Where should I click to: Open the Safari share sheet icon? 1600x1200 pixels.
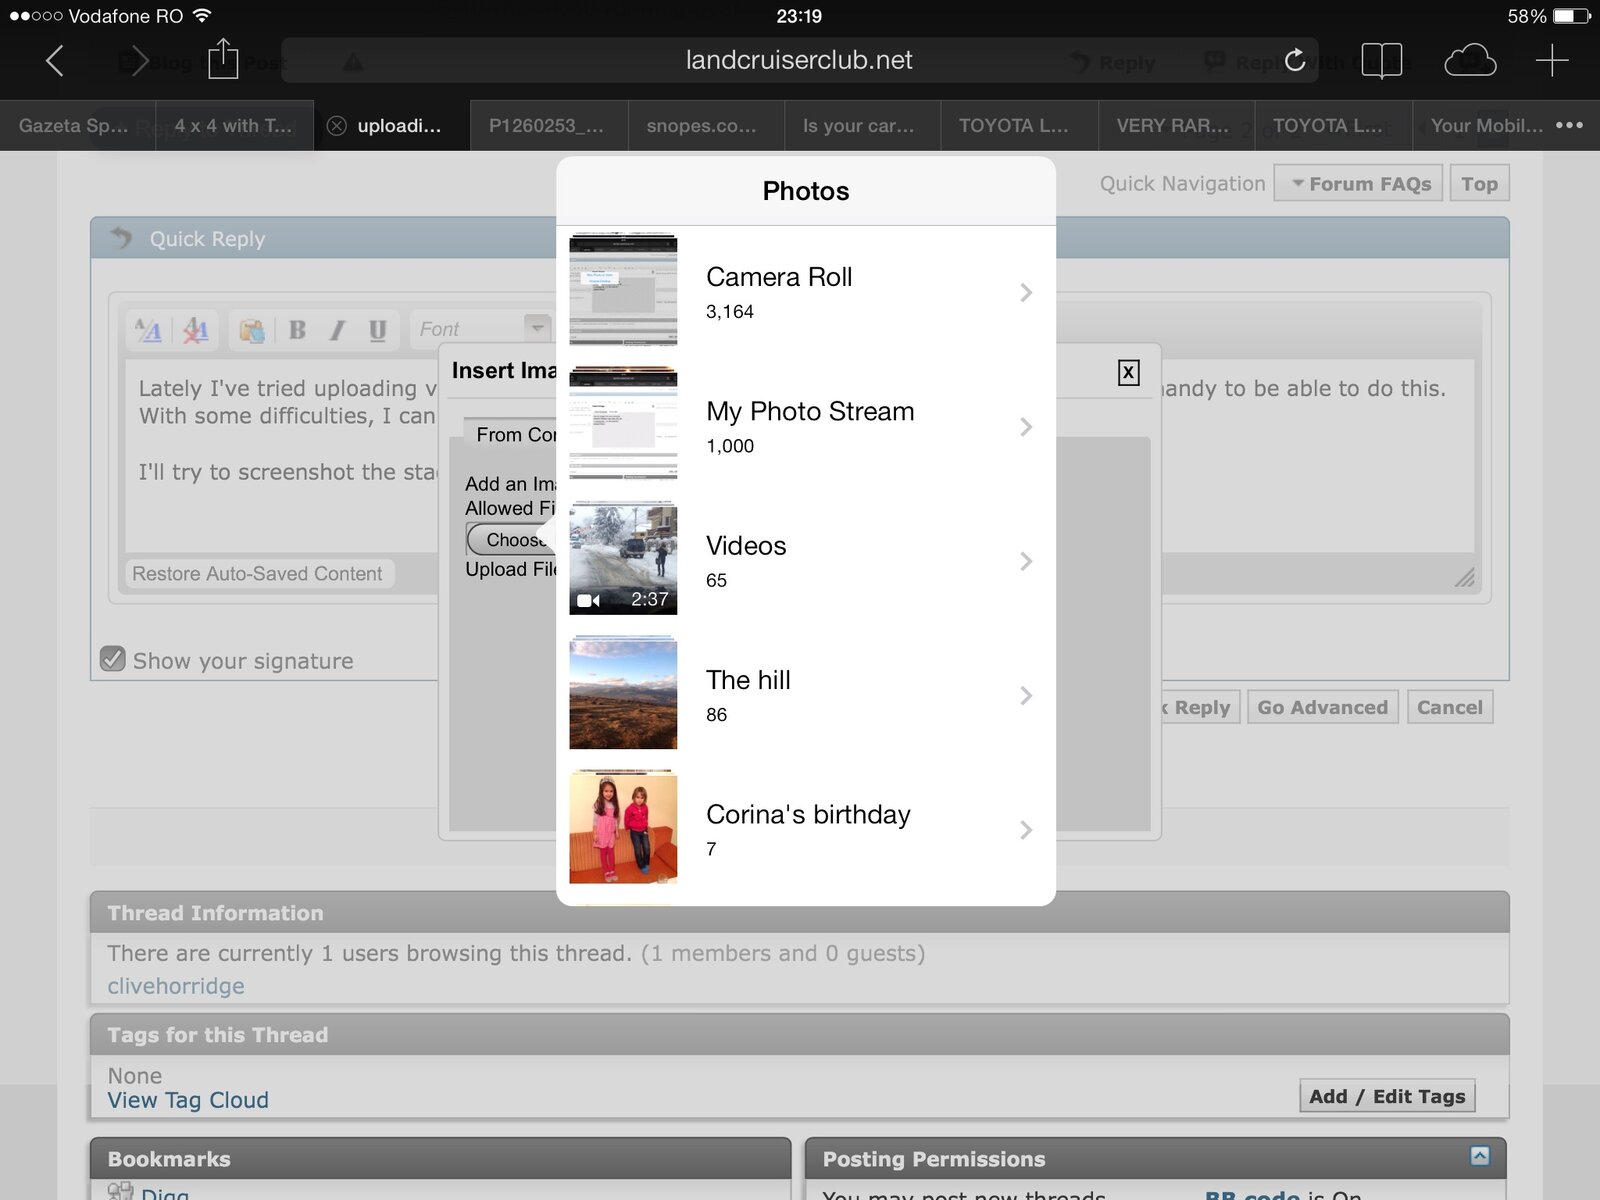(223, 59)
